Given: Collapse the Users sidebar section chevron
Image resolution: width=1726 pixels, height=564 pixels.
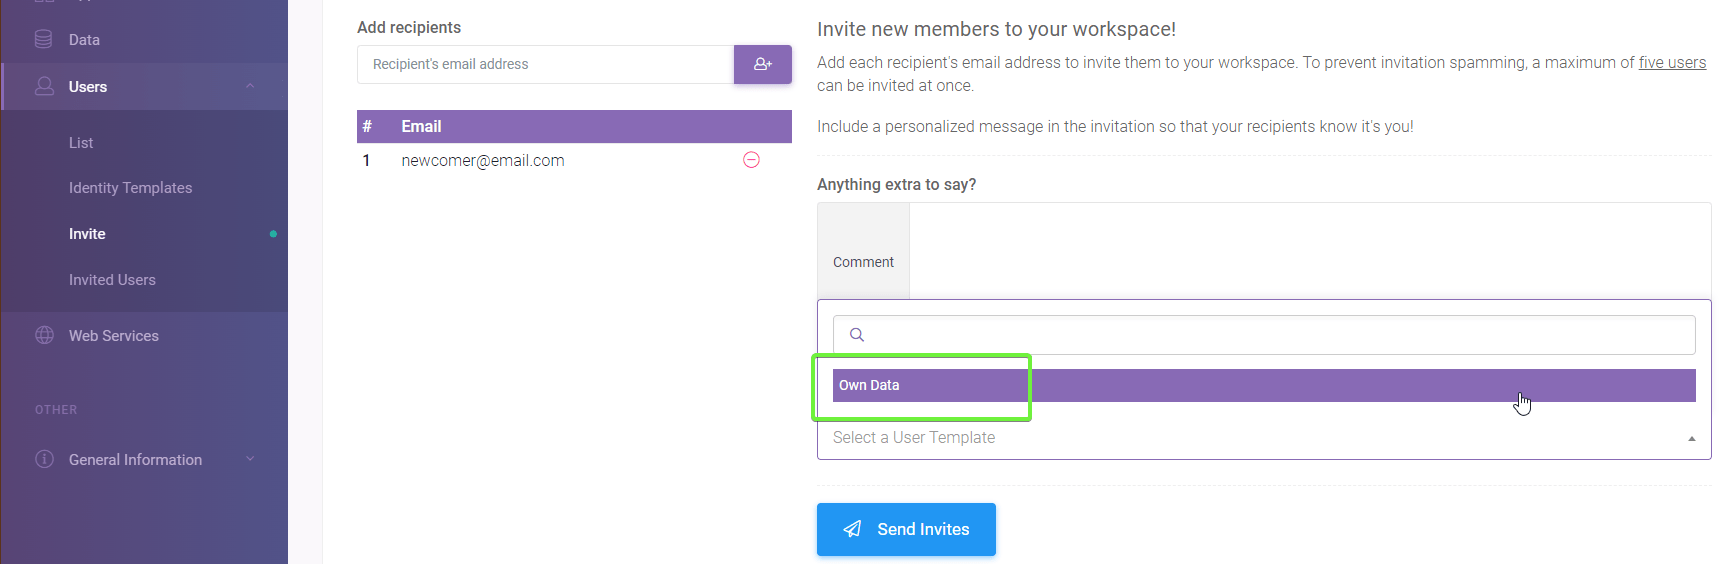Looking at the screenshot, I should [250, 86].
